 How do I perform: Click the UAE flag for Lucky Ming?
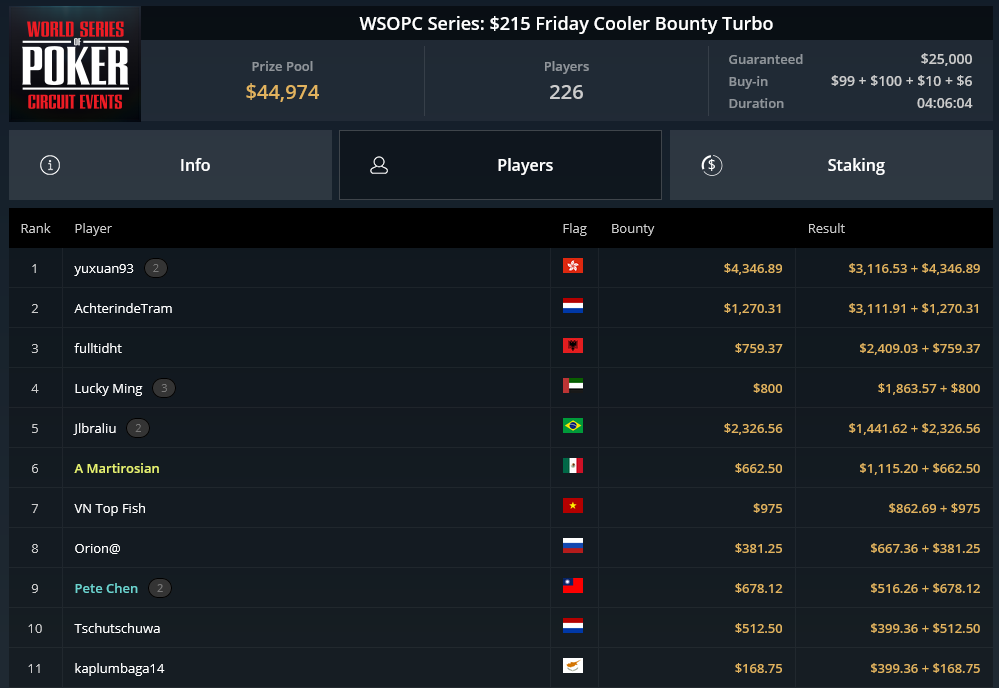tap(573, 385)
